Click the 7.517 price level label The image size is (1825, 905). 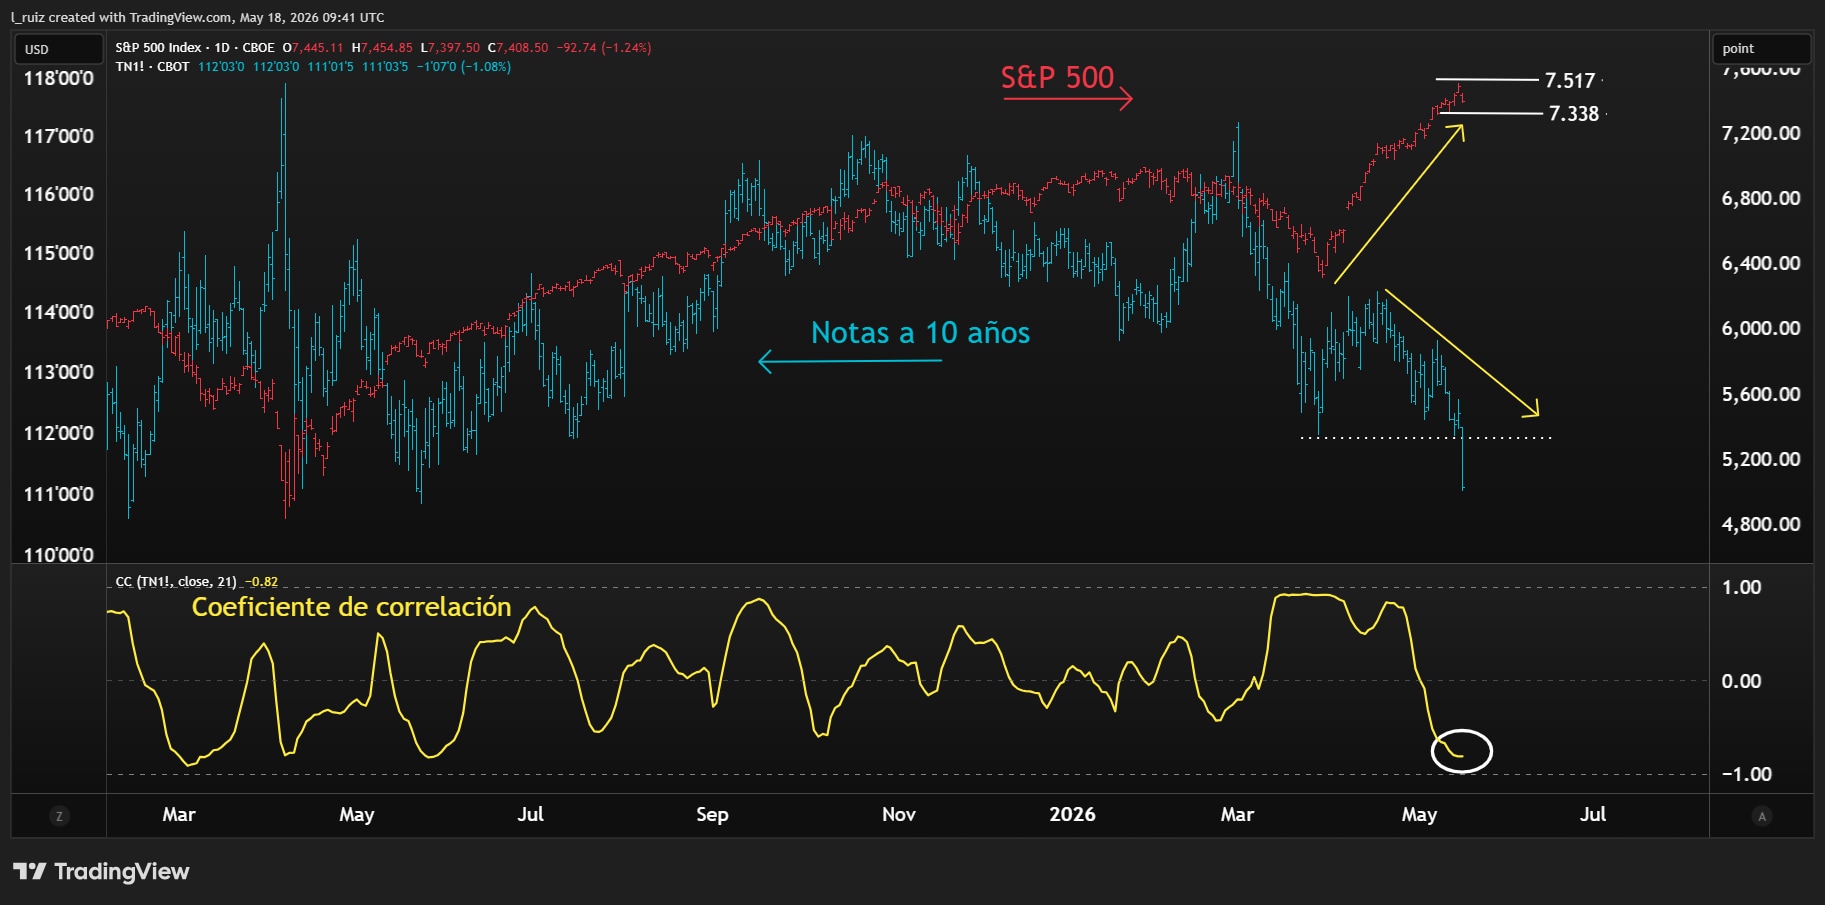(1570, 81)
